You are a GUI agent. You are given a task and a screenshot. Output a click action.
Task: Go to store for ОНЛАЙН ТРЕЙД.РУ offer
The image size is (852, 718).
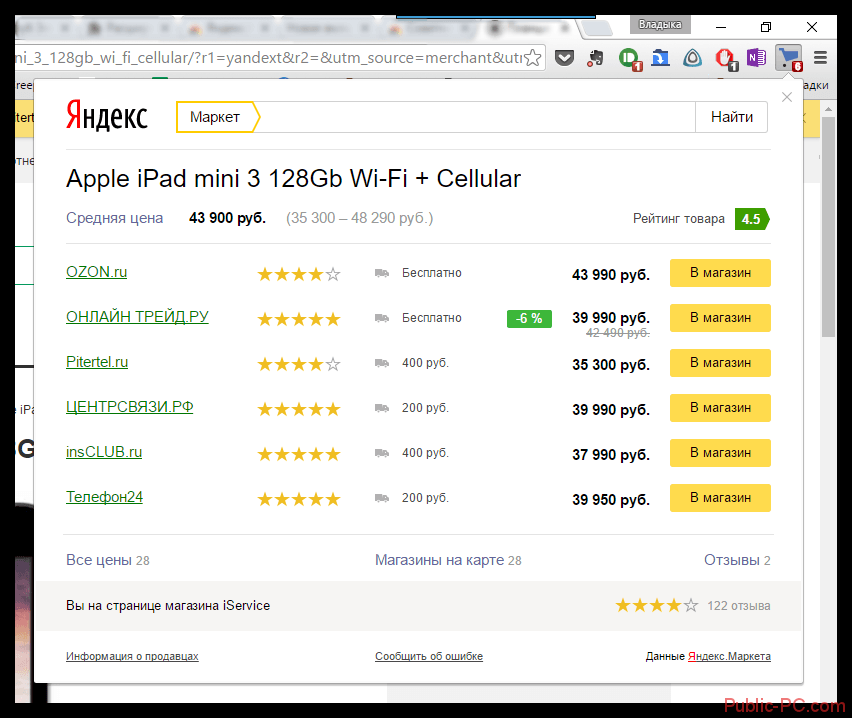tap(720, 318)
